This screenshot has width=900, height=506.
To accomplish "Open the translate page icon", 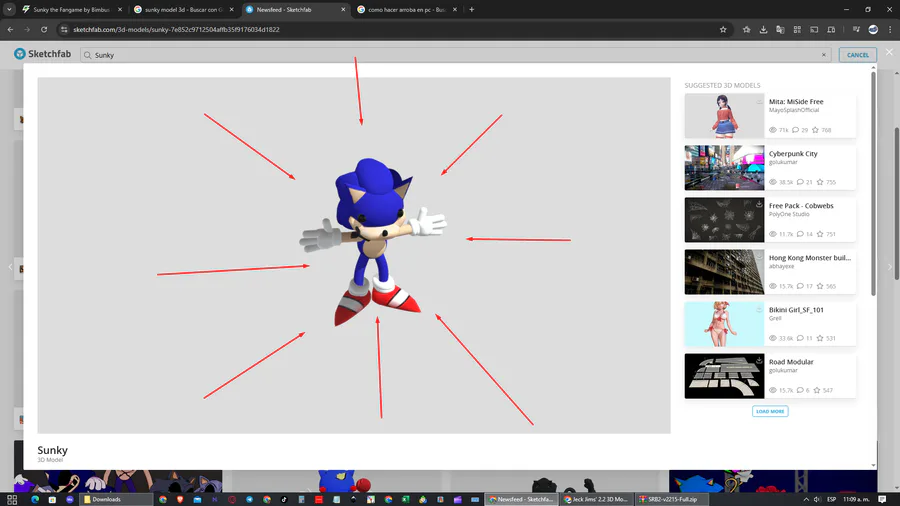I will pos(780,29).
